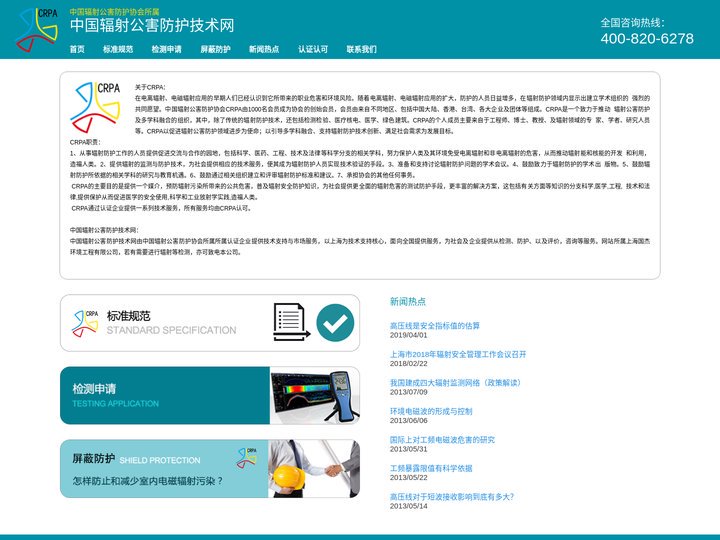Click the handshake and helmet photo

point(314,468)
